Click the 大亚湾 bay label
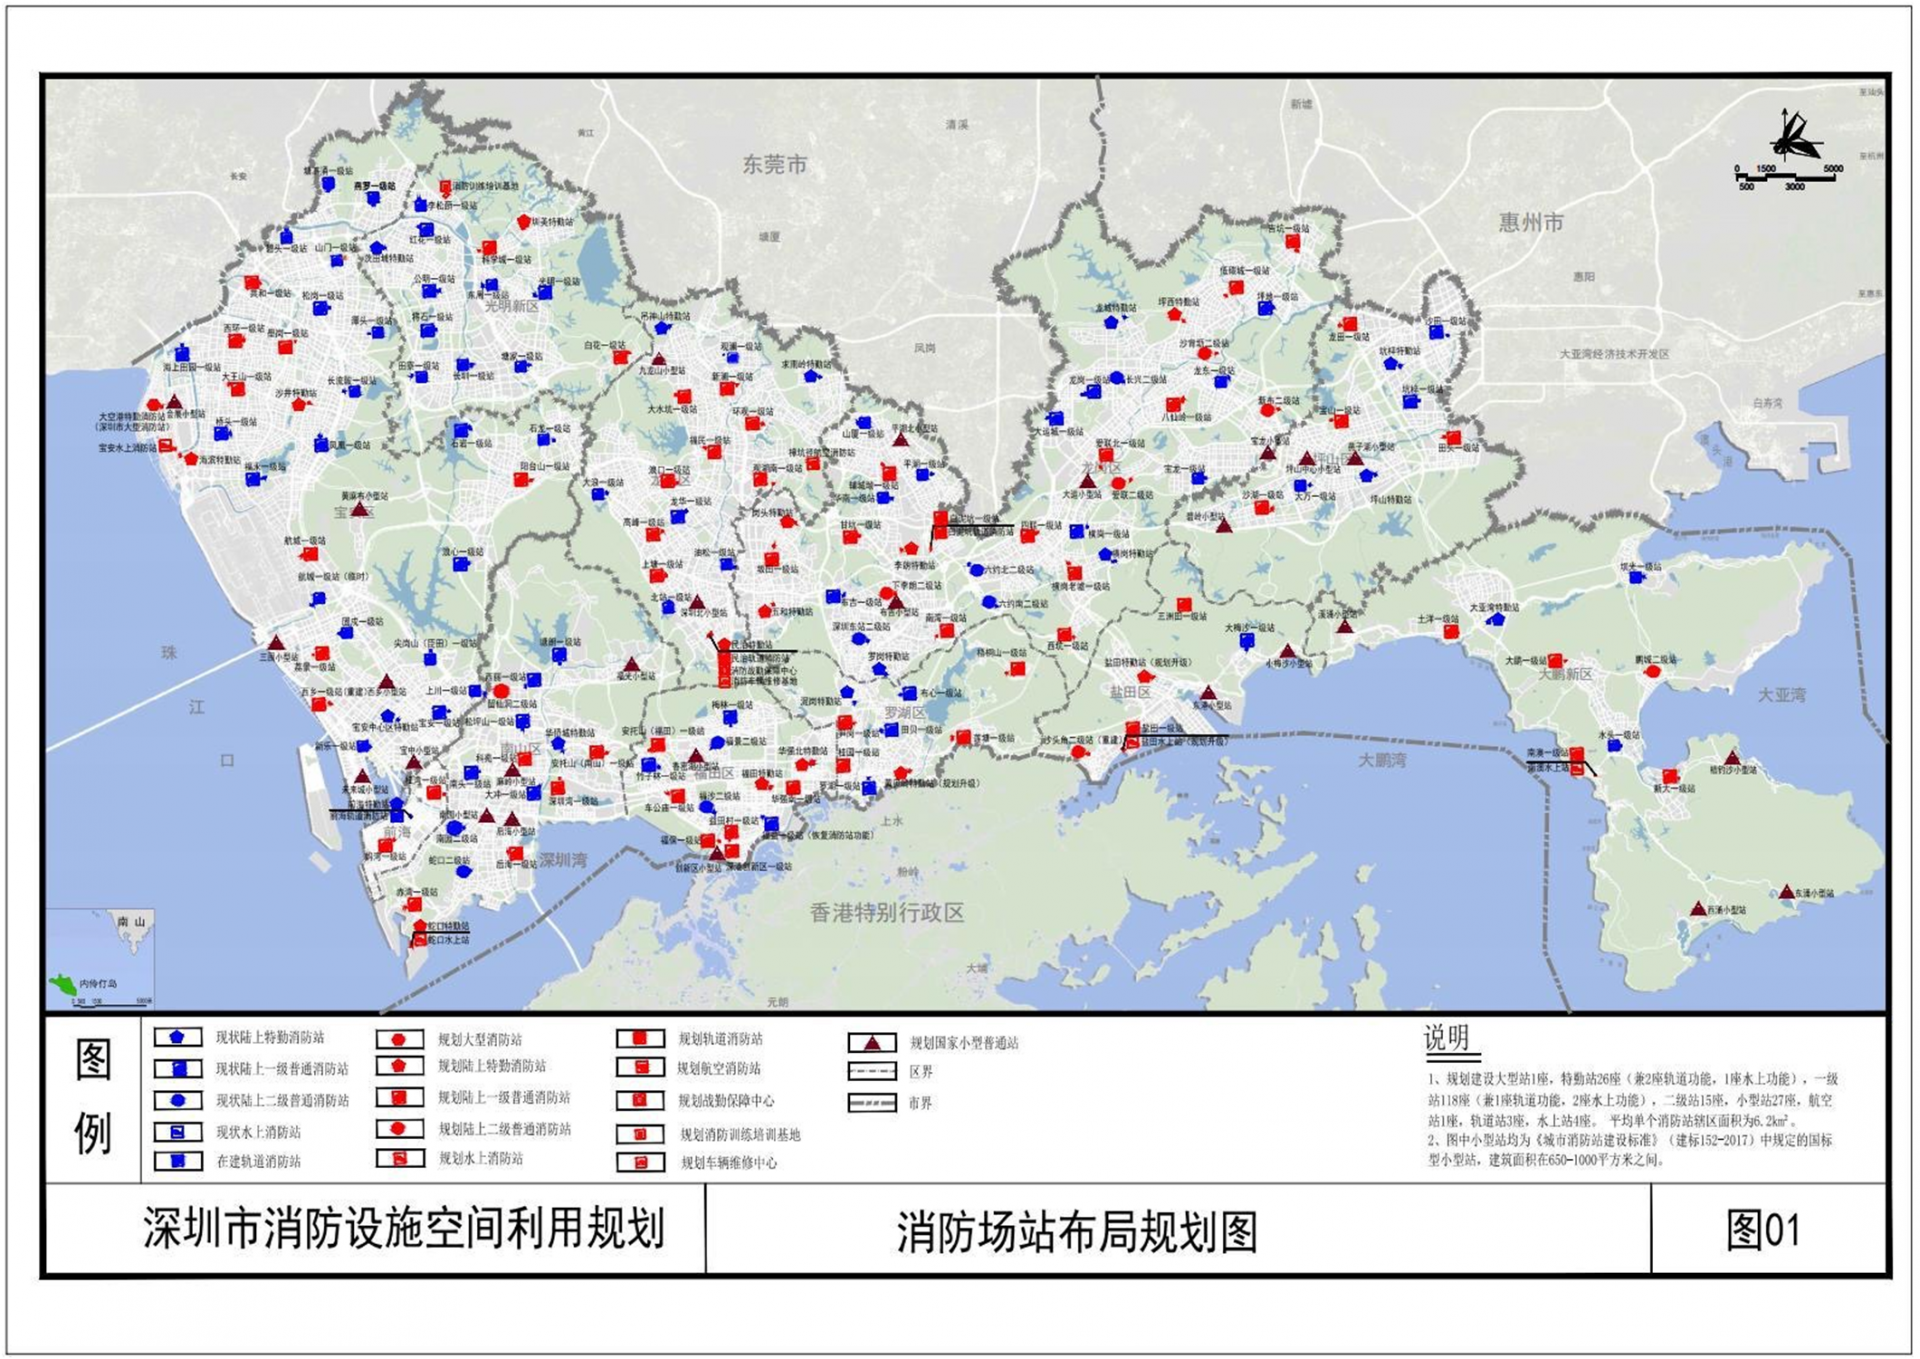This screenshot has height=1359, width=1920. [1782, 694]
